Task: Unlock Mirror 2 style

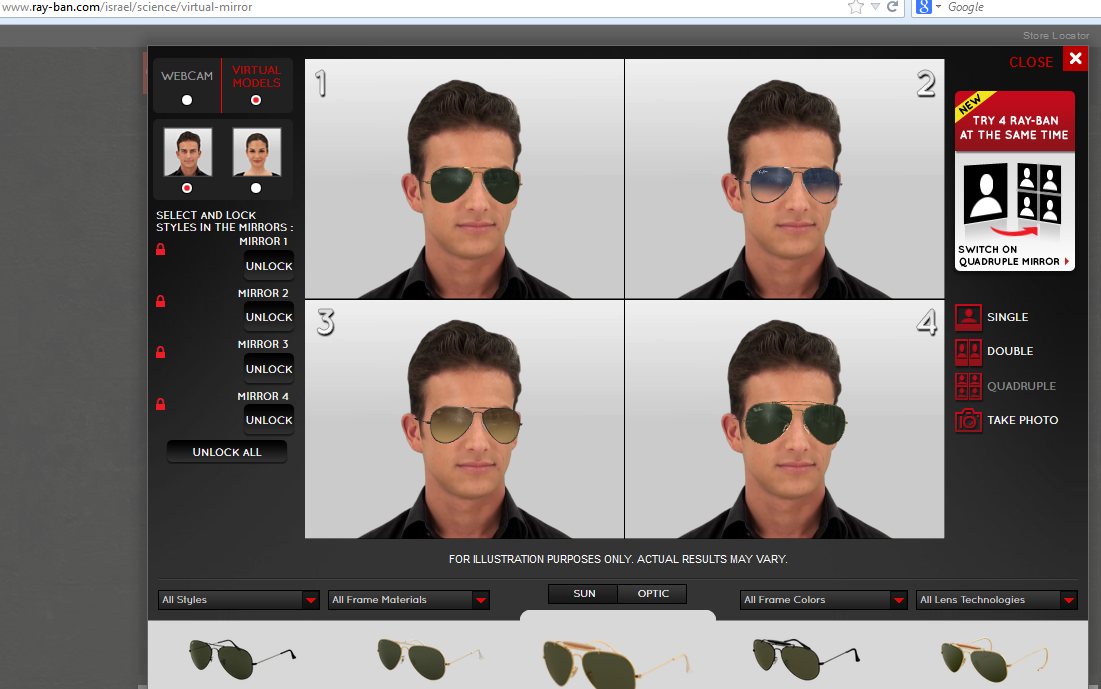Action: 269,317
